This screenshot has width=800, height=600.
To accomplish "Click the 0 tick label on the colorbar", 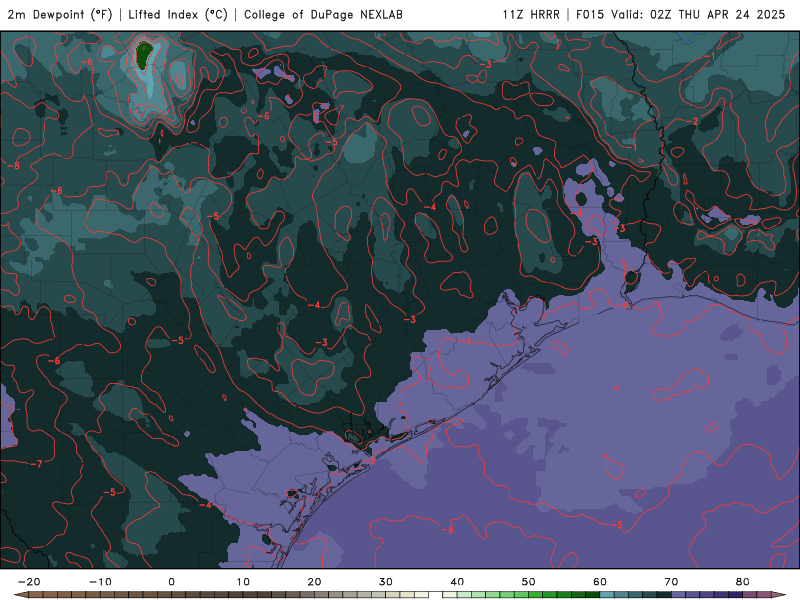I will tap(171, 582).
